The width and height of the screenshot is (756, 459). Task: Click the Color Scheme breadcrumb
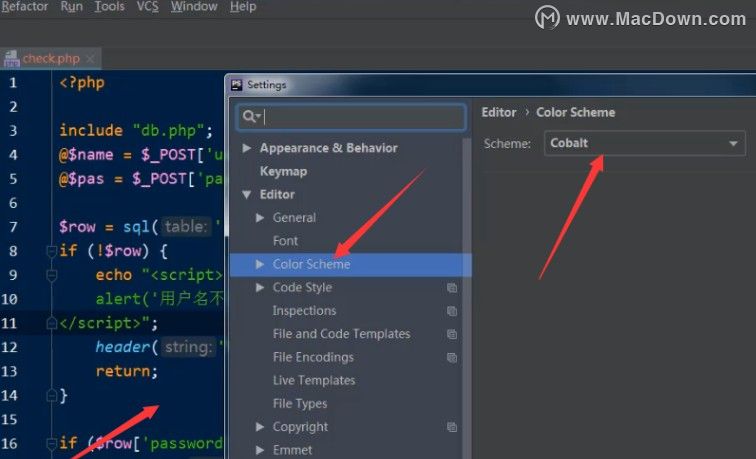(576, 112)
